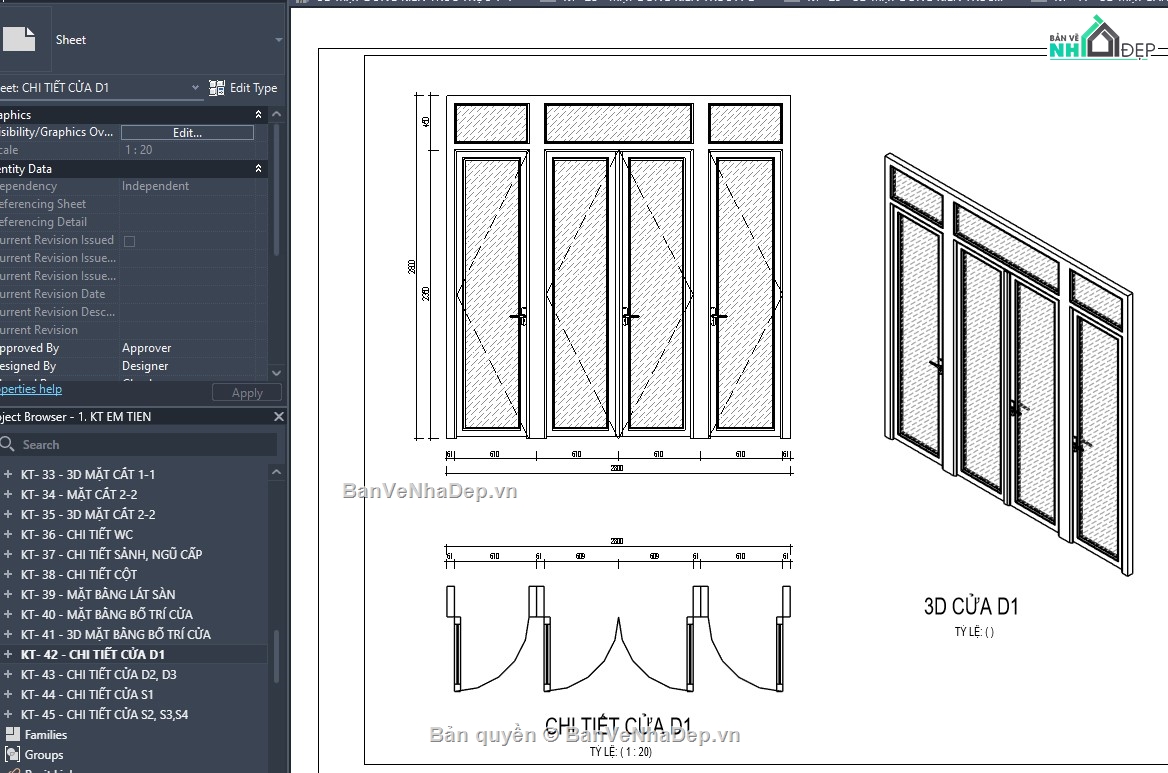
Task: Toggle Current Revision Issued checkbox
Action: click(130, 241)
